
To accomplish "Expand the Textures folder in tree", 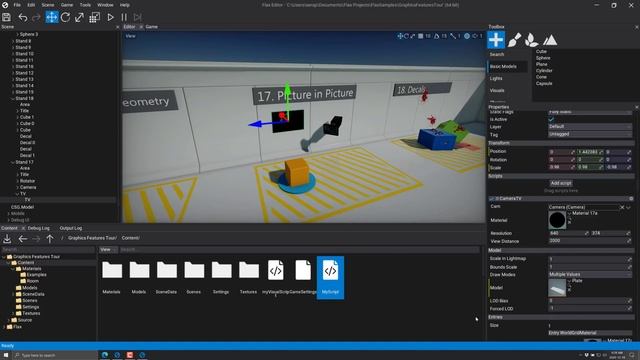I will click(13, 313).
